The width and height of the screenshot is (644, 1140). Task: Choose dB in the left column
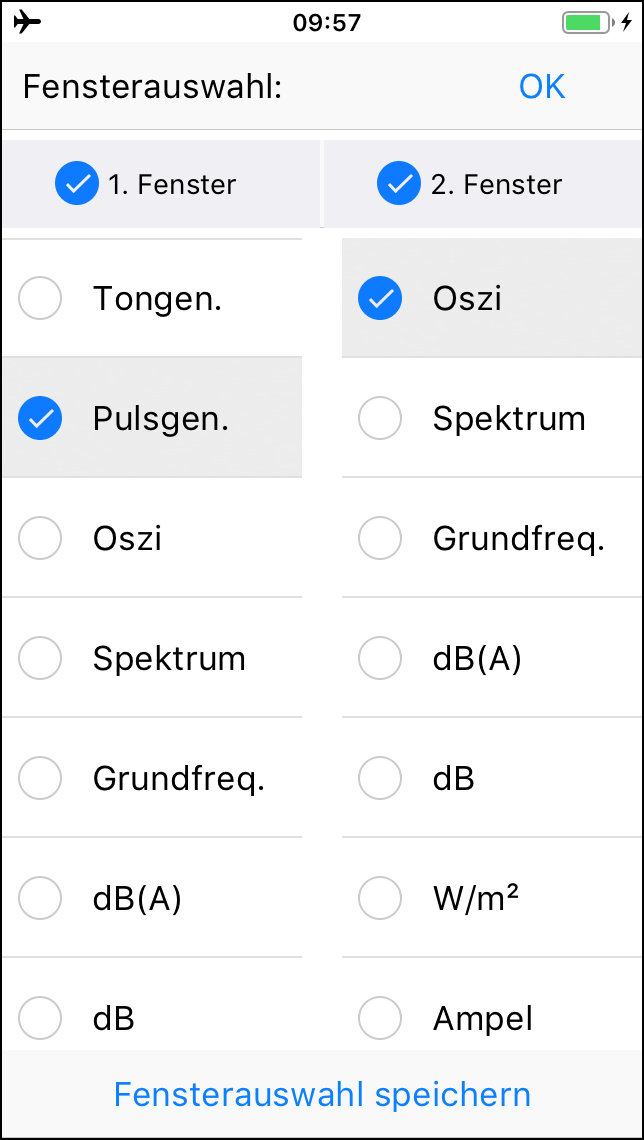tap(40, 1018)
